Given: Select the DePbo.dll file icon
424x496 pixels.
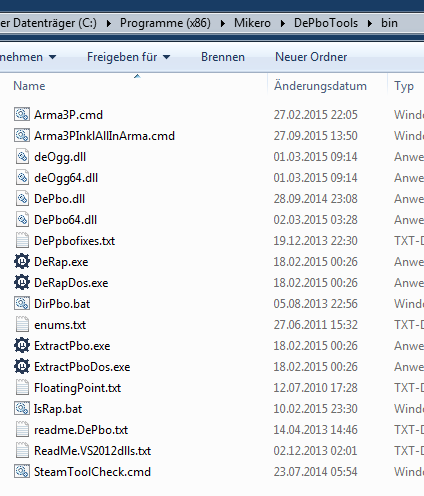Looking at the screenshot, I should pos(22,199).
